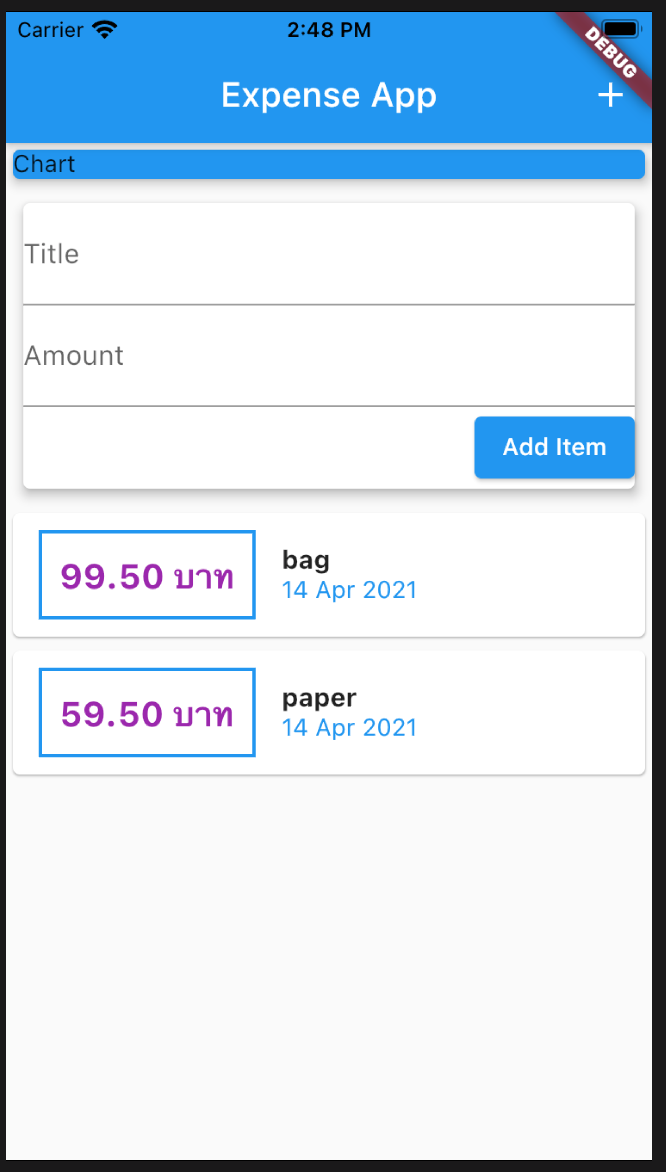Tap the plus icon in app bar
This screenshot has height=1172, width=666.
point(610,95)
